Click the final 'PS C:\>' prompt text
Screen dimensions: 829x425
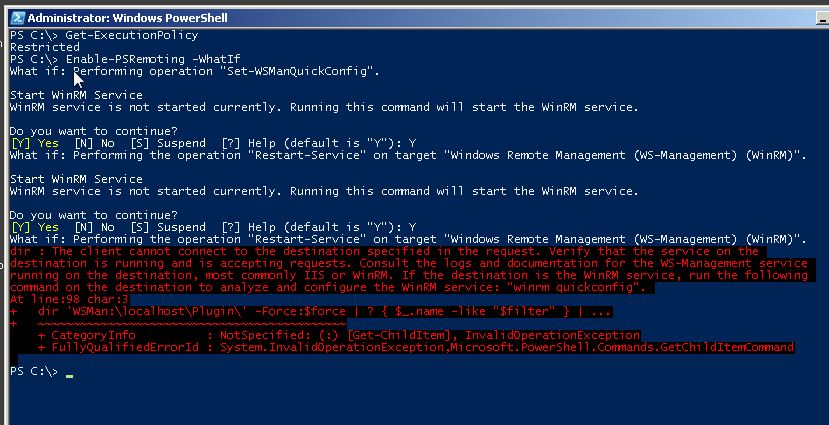pyautogui.click(x=34, y=372)
